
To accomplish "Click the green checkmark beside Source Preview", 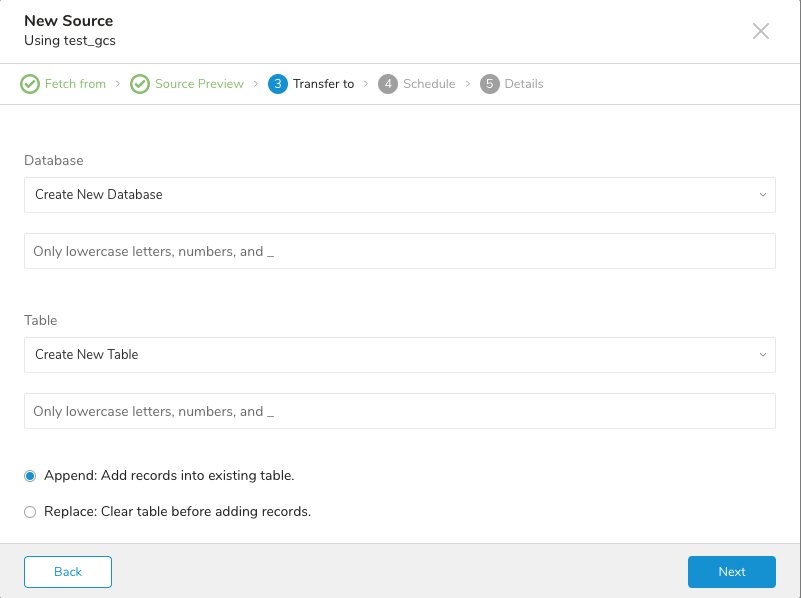I will tap(140, 84).
